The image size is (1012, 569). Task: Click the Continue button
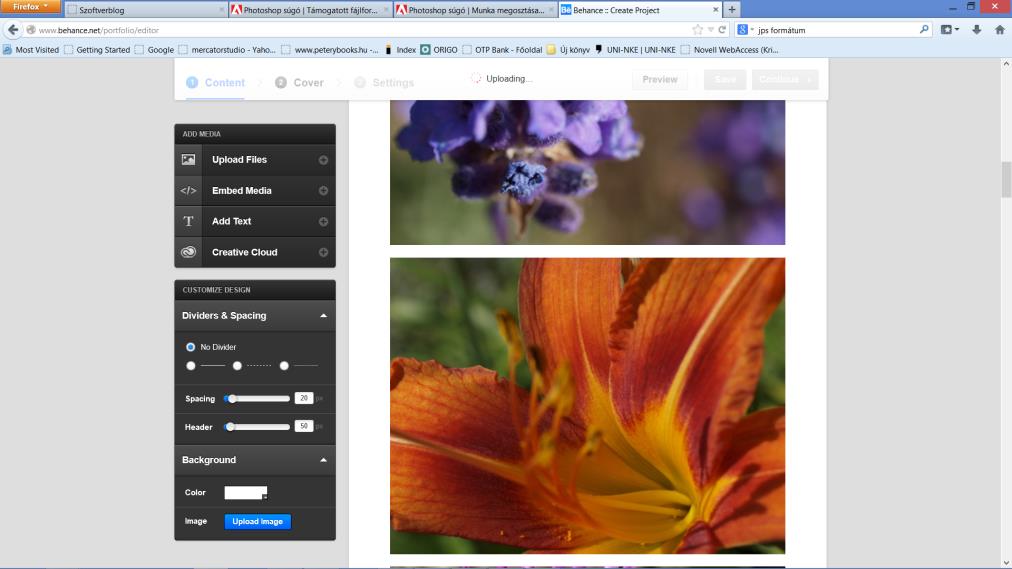785,79
